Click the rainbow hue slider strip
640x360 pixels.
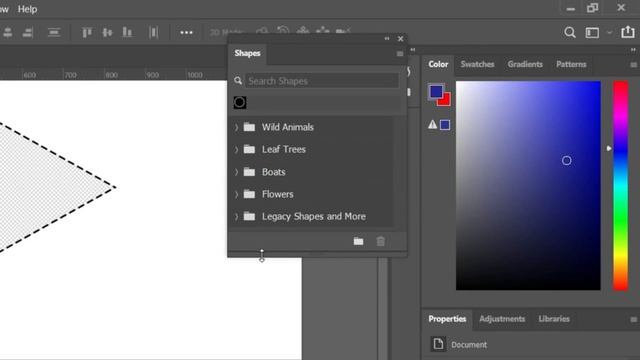pos(620,186)
